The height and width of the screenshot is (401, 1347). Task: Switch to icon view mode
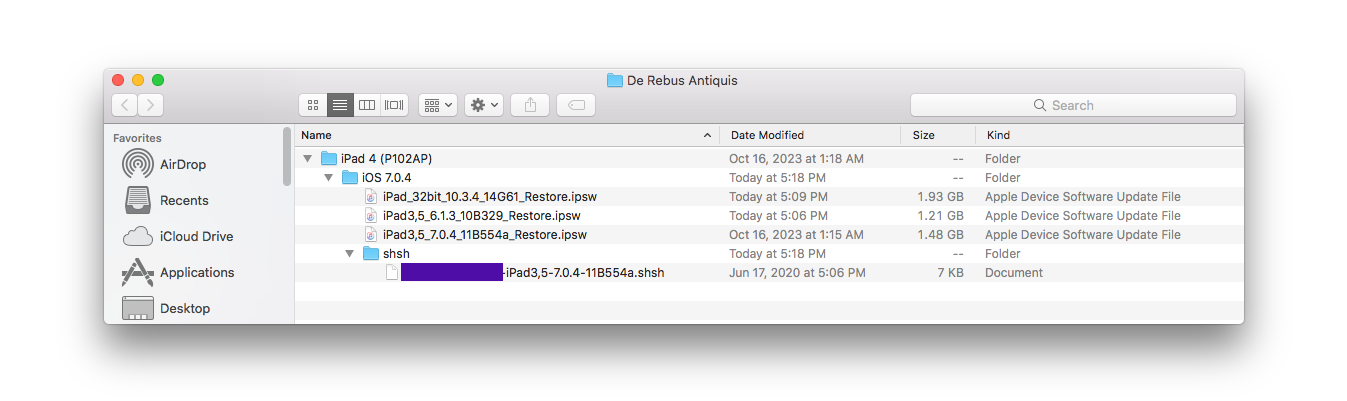[x=313, y=104]
